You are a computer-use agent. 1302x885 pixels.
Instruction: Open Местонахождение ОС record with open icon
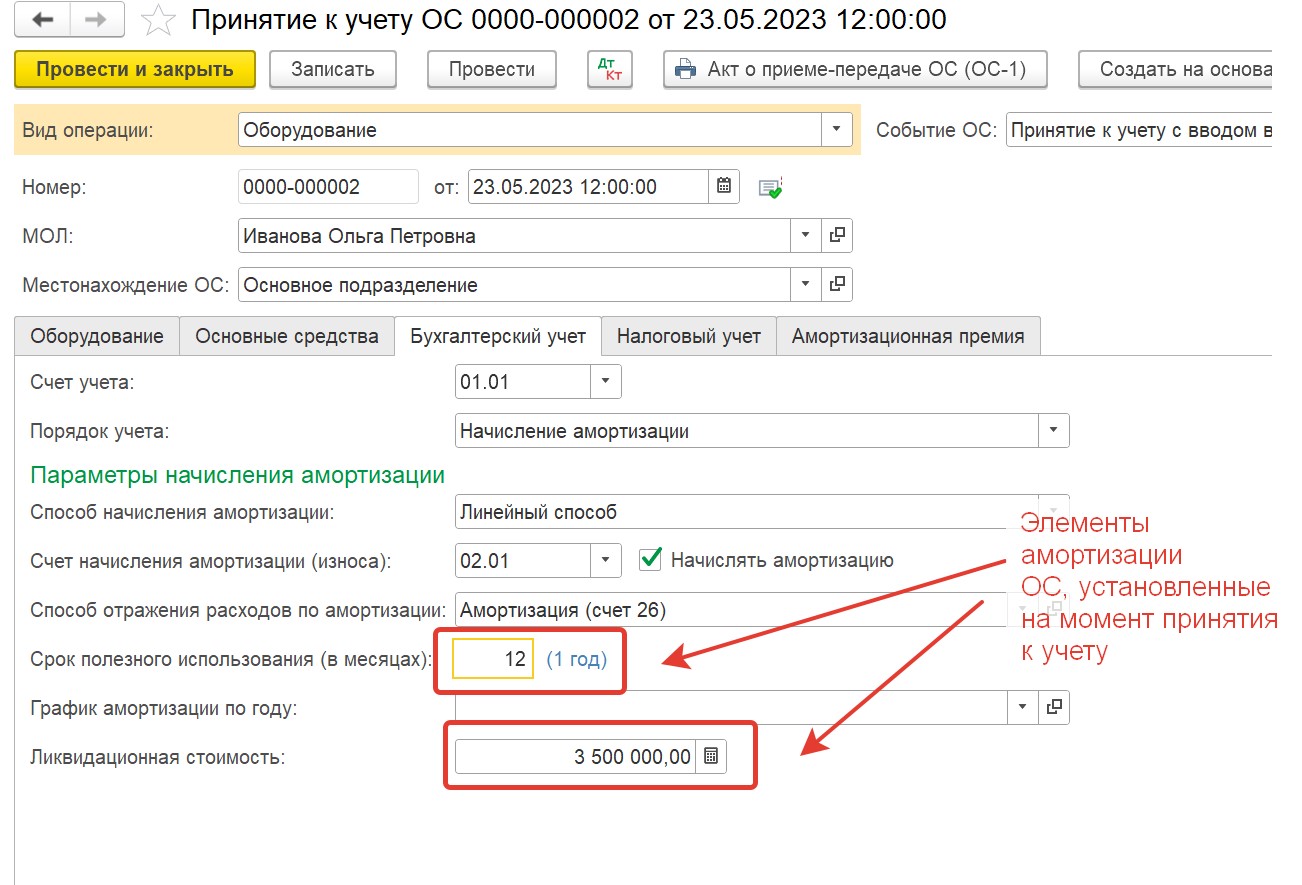pyautogui.click(x=837, y=285)
